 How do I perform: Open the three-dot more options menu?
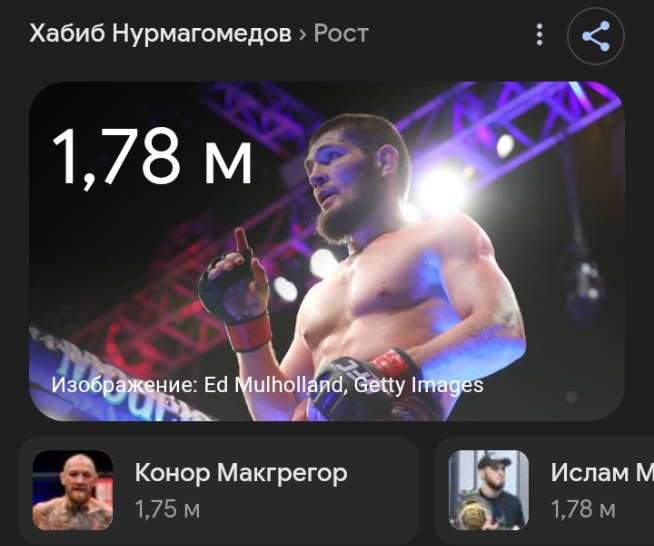point(539,34)
